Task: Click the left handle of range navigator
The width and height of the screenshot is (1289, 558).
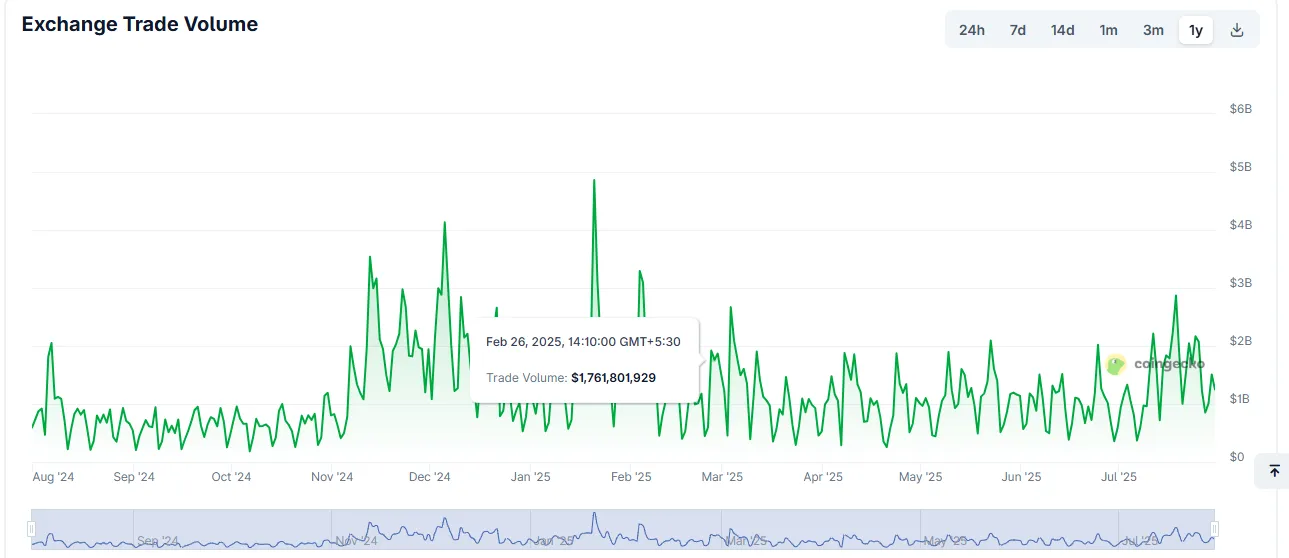Action: point(32,528)
